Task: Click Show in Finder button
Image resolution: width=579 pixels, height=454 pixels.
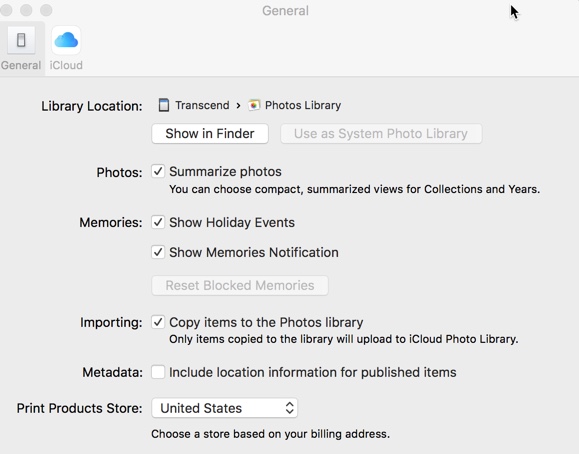Action: 210,133
